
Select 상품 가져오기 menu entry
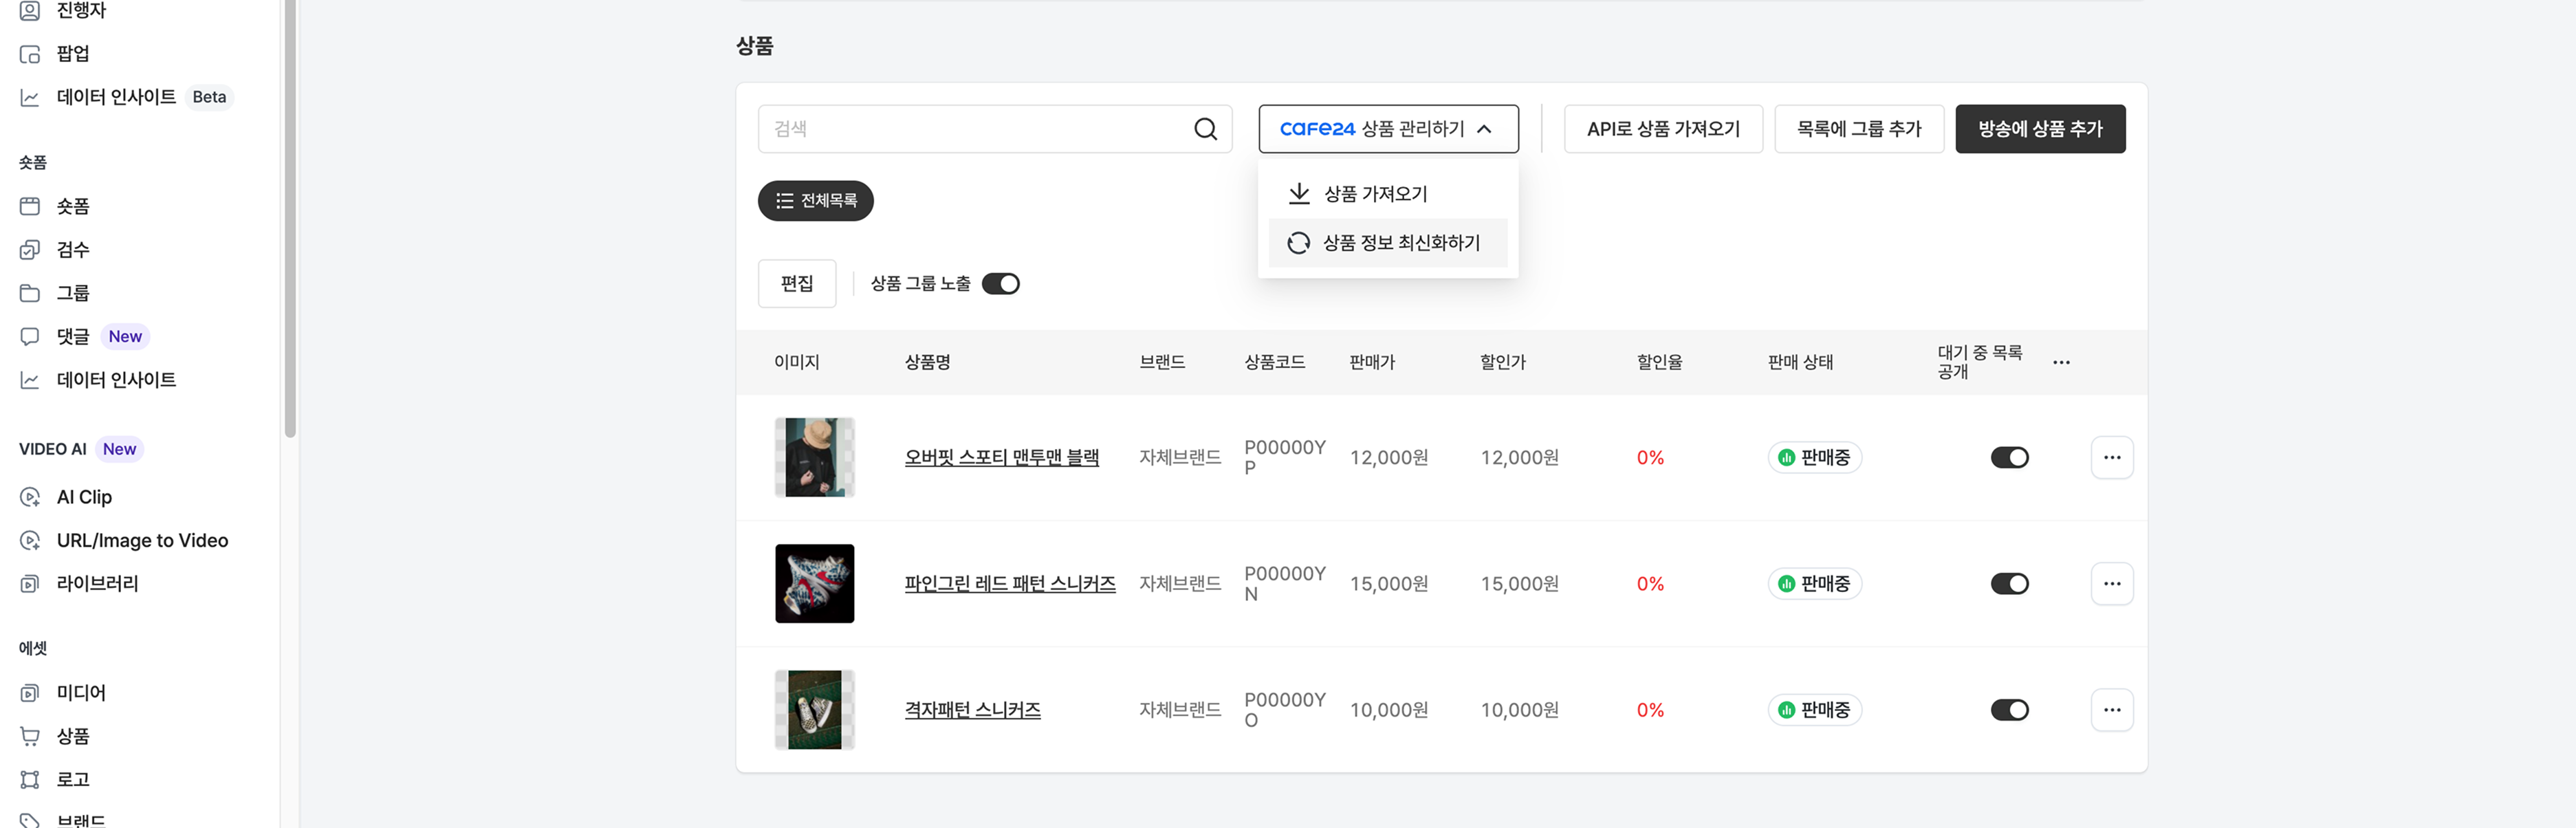pyautogui.click(x=1388, y=194)
